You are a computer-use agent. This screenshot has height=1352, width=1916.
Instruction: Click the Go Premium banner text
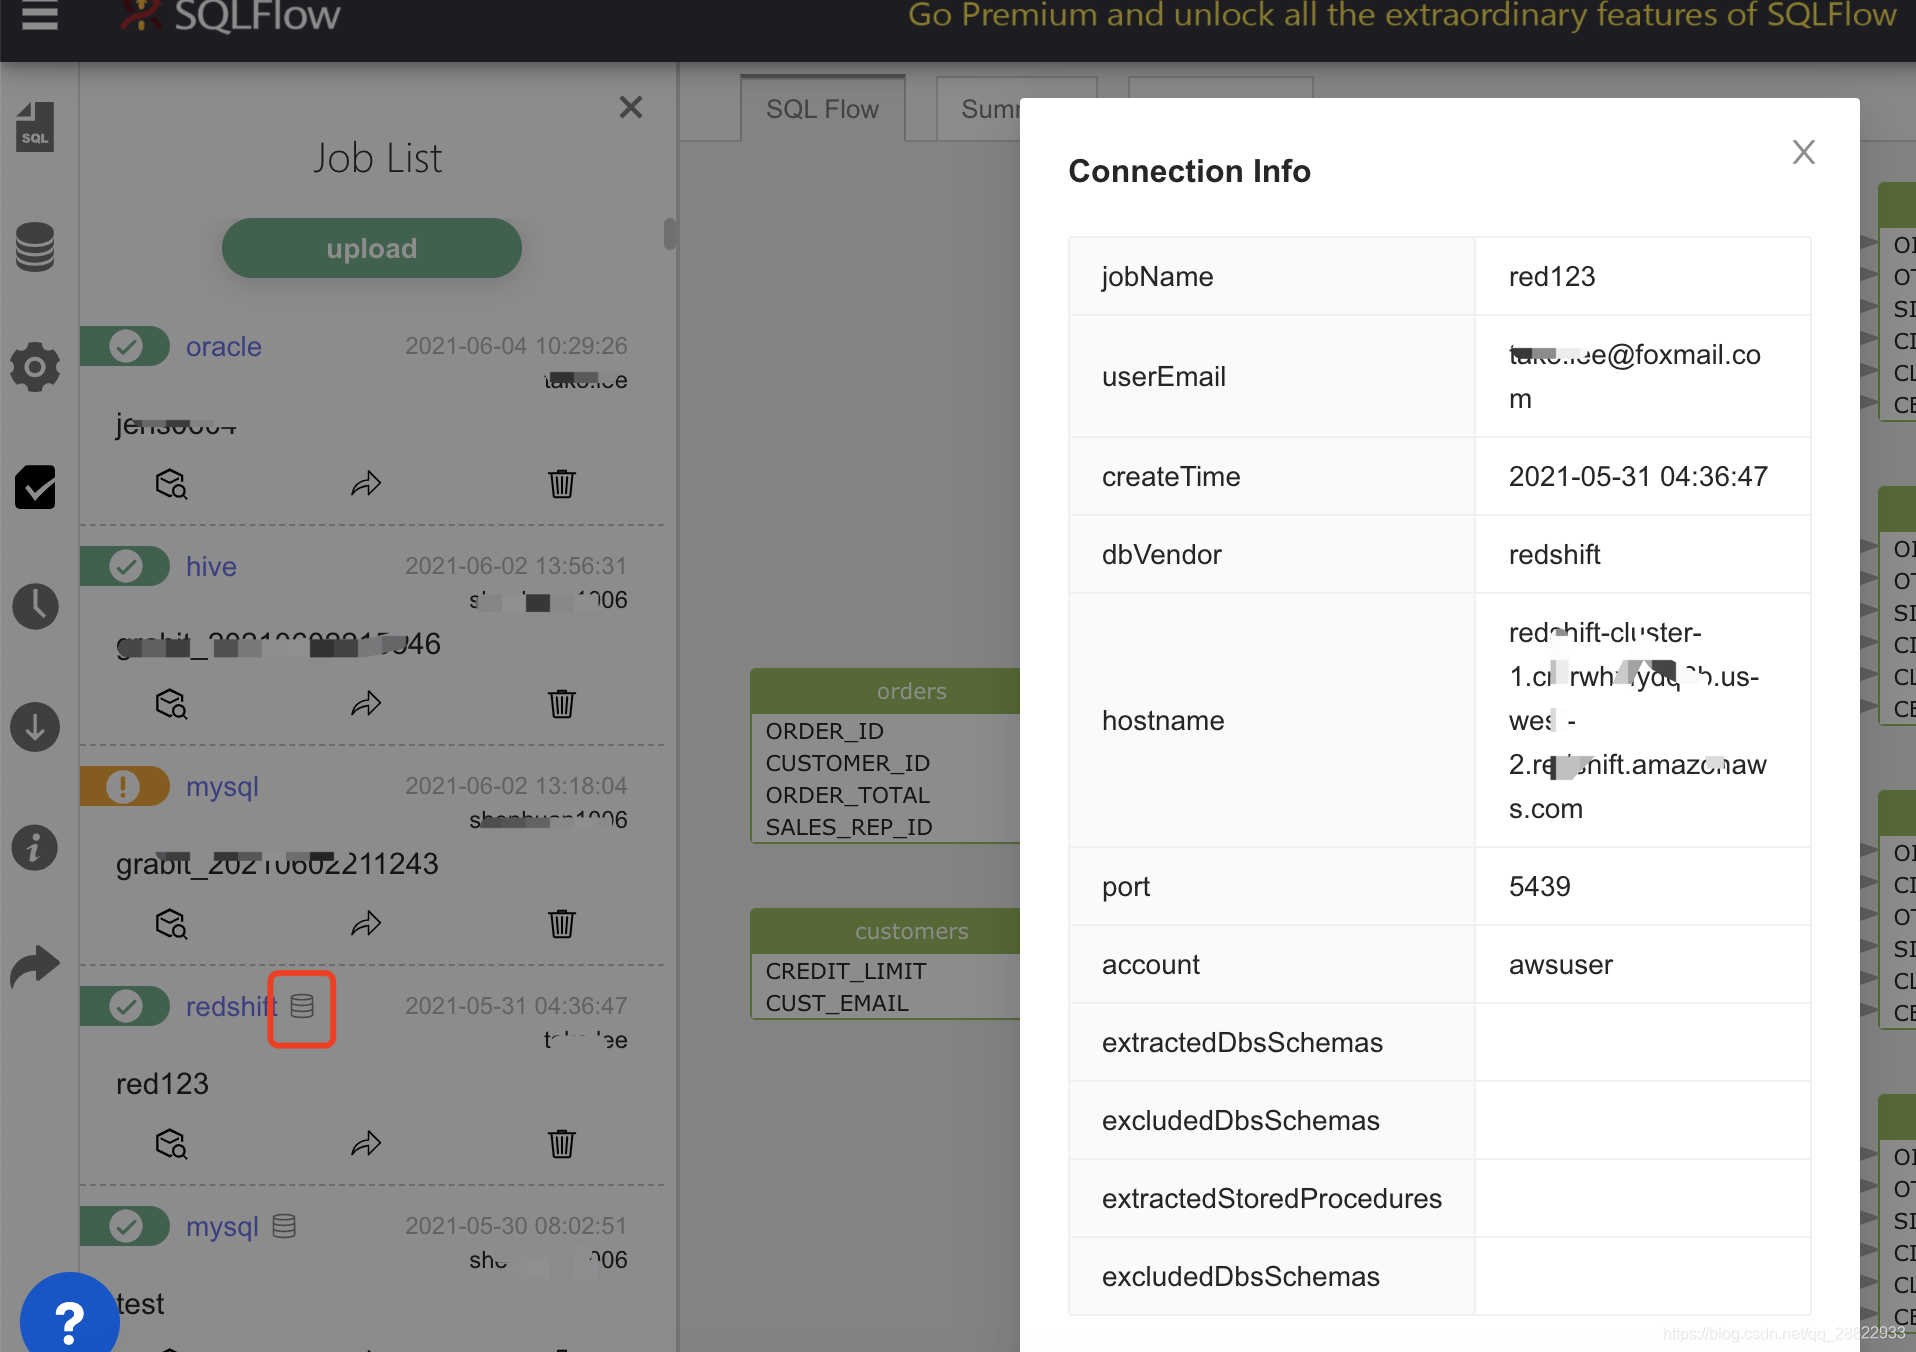click(1402, 16)
